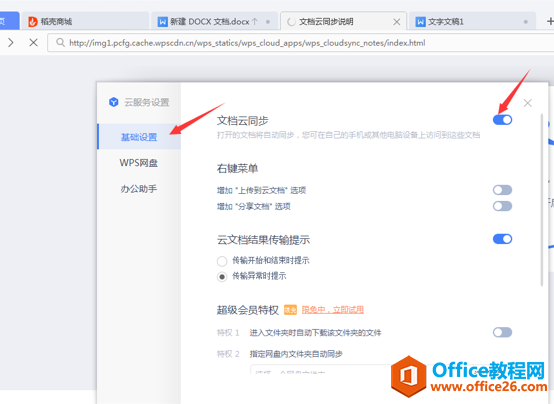Click the 超级会员特权 heading text
The width and height of the screenshot is (554, 404).
point(248,310)
